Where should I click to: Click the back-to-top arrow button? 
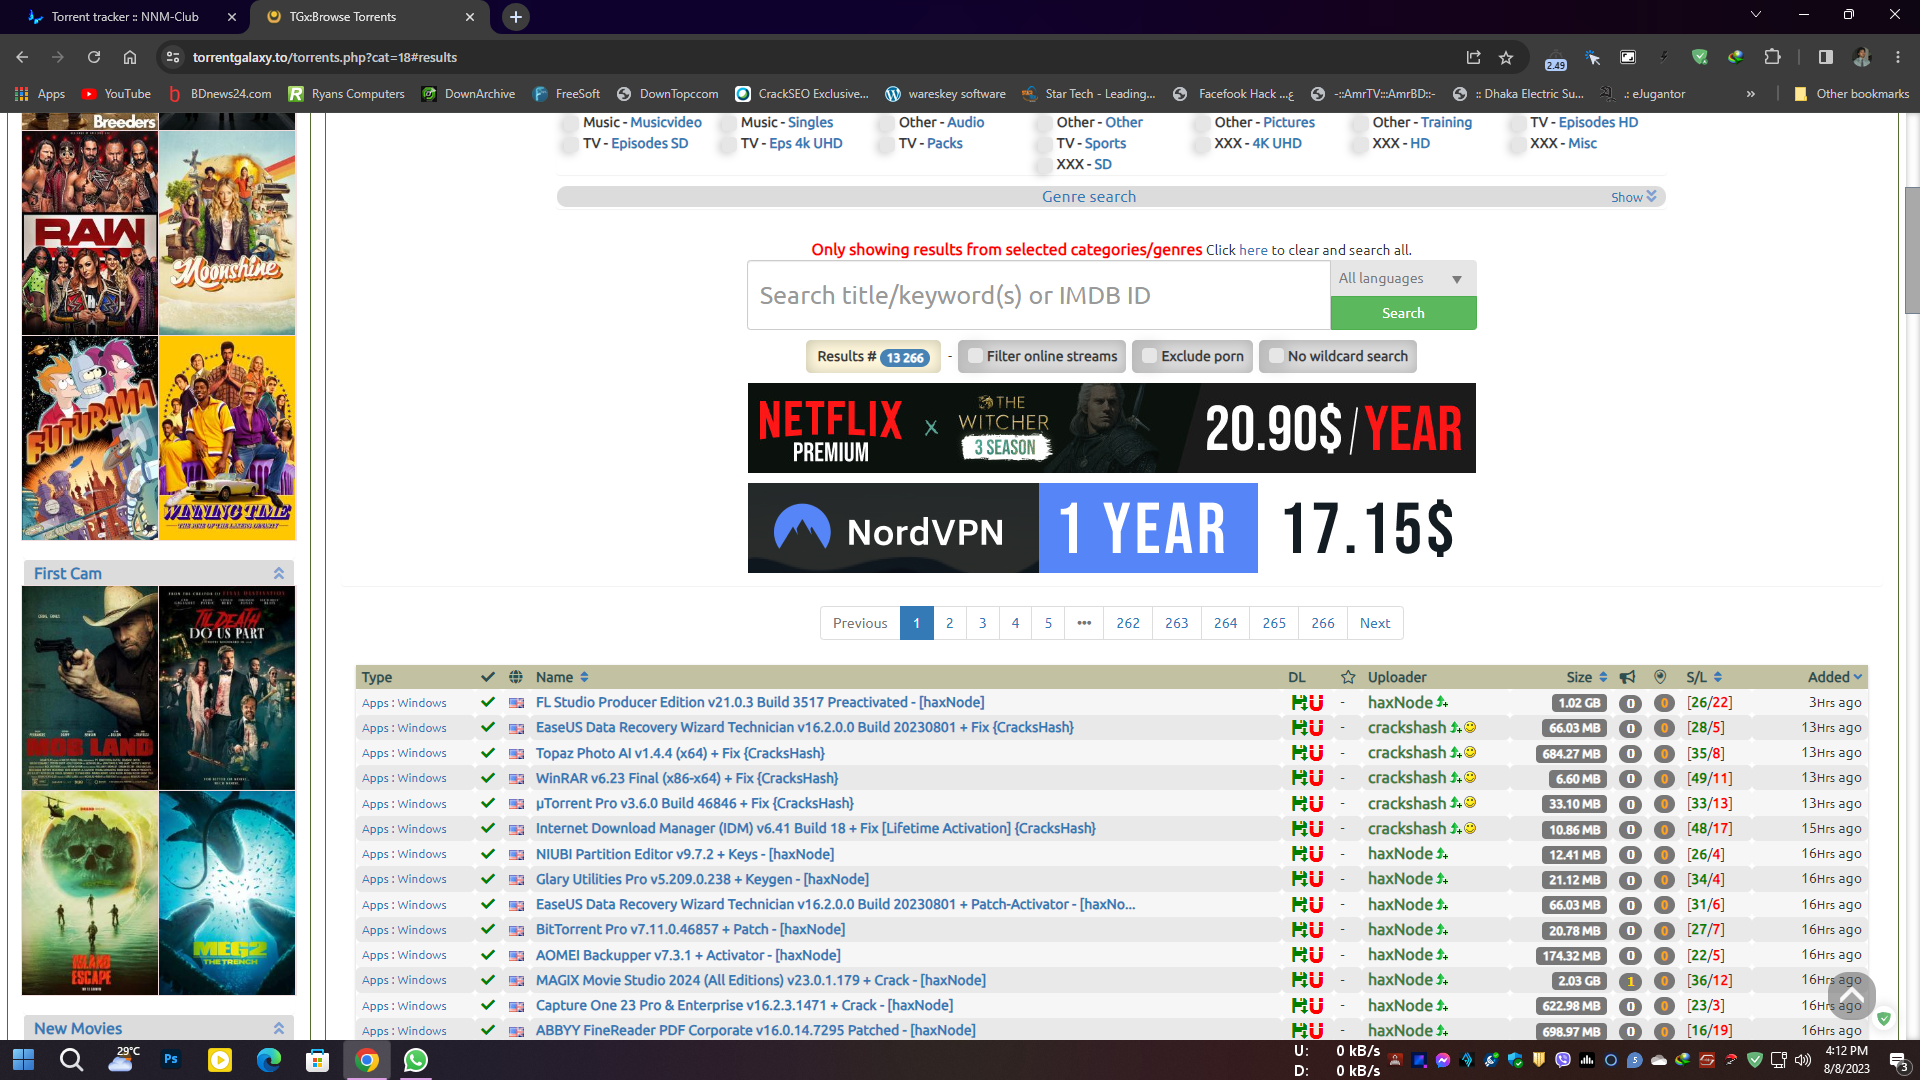click(x=1851, y=996)
